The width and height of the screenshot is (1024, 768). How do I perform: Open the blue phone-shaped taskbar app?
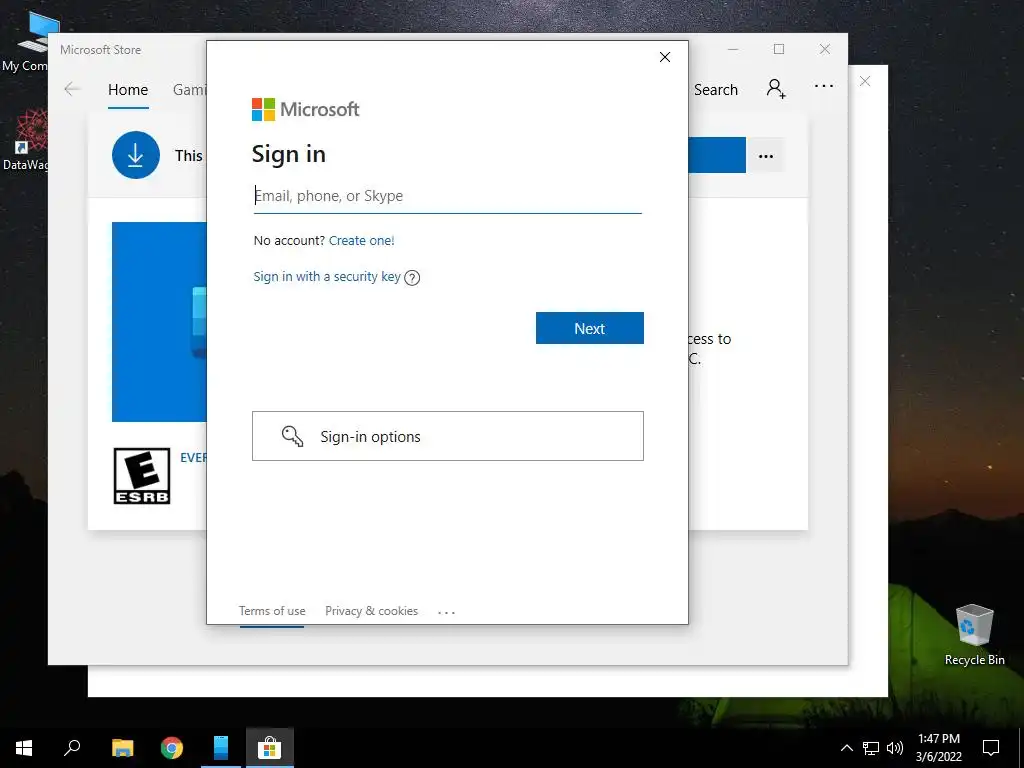(x=221, y=748)
